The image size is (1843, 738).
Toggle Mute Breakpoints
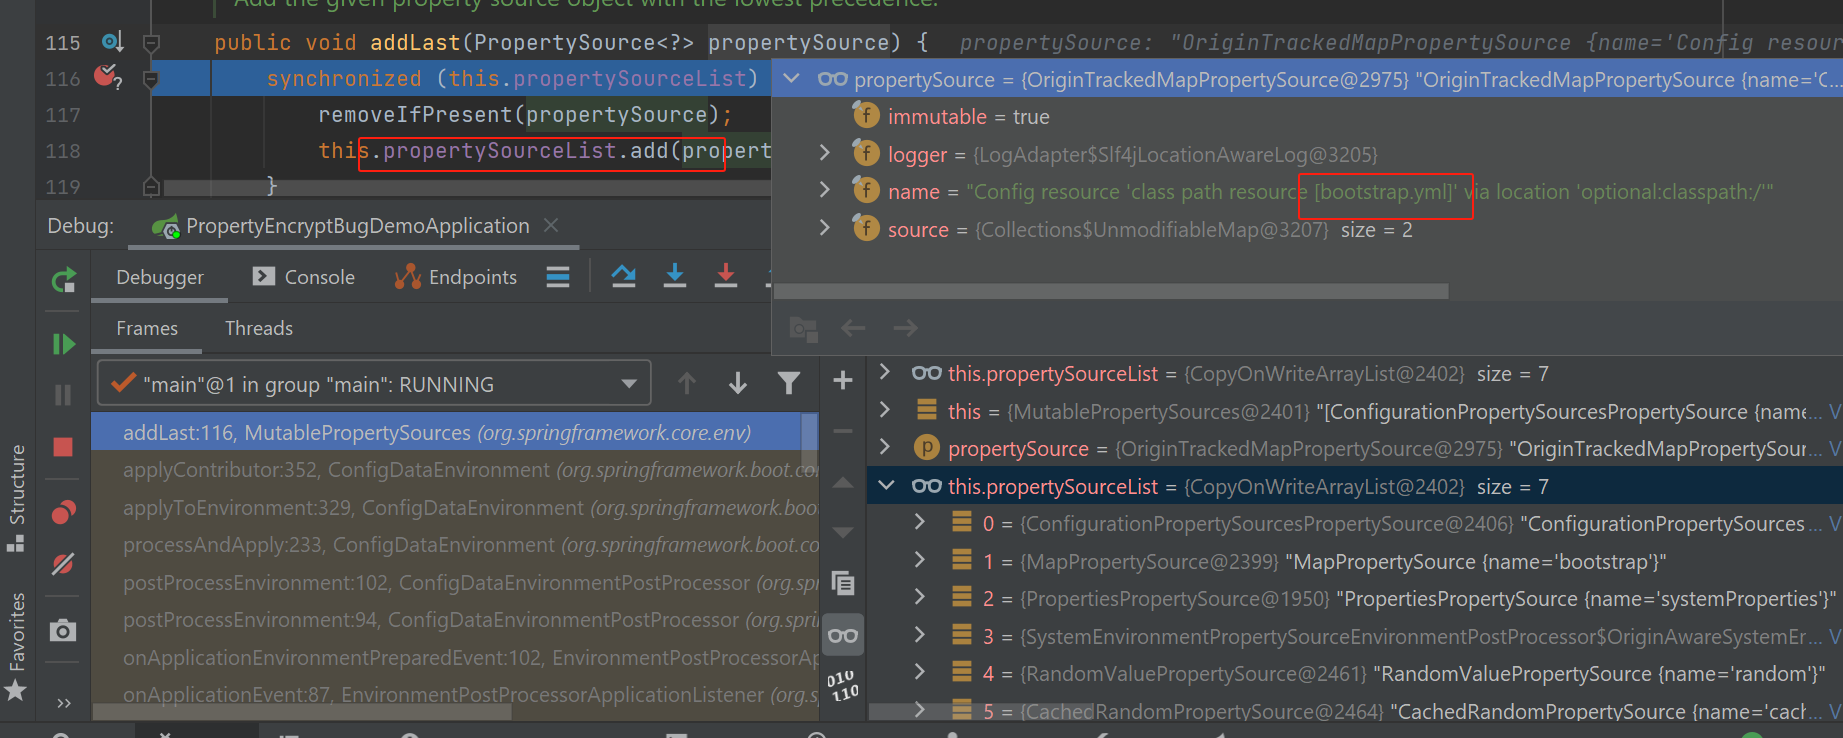[63, 564]
